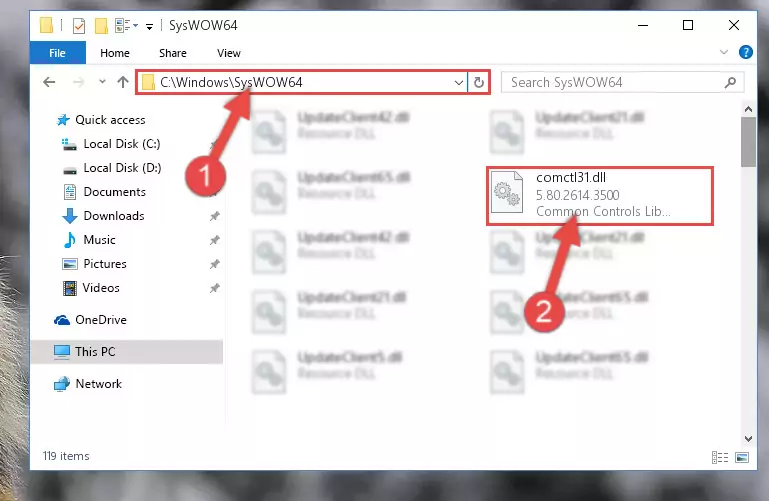Maximize the SysWOW64 window
The width and height of the screenshot is (769, 501).
coord(688,25)
